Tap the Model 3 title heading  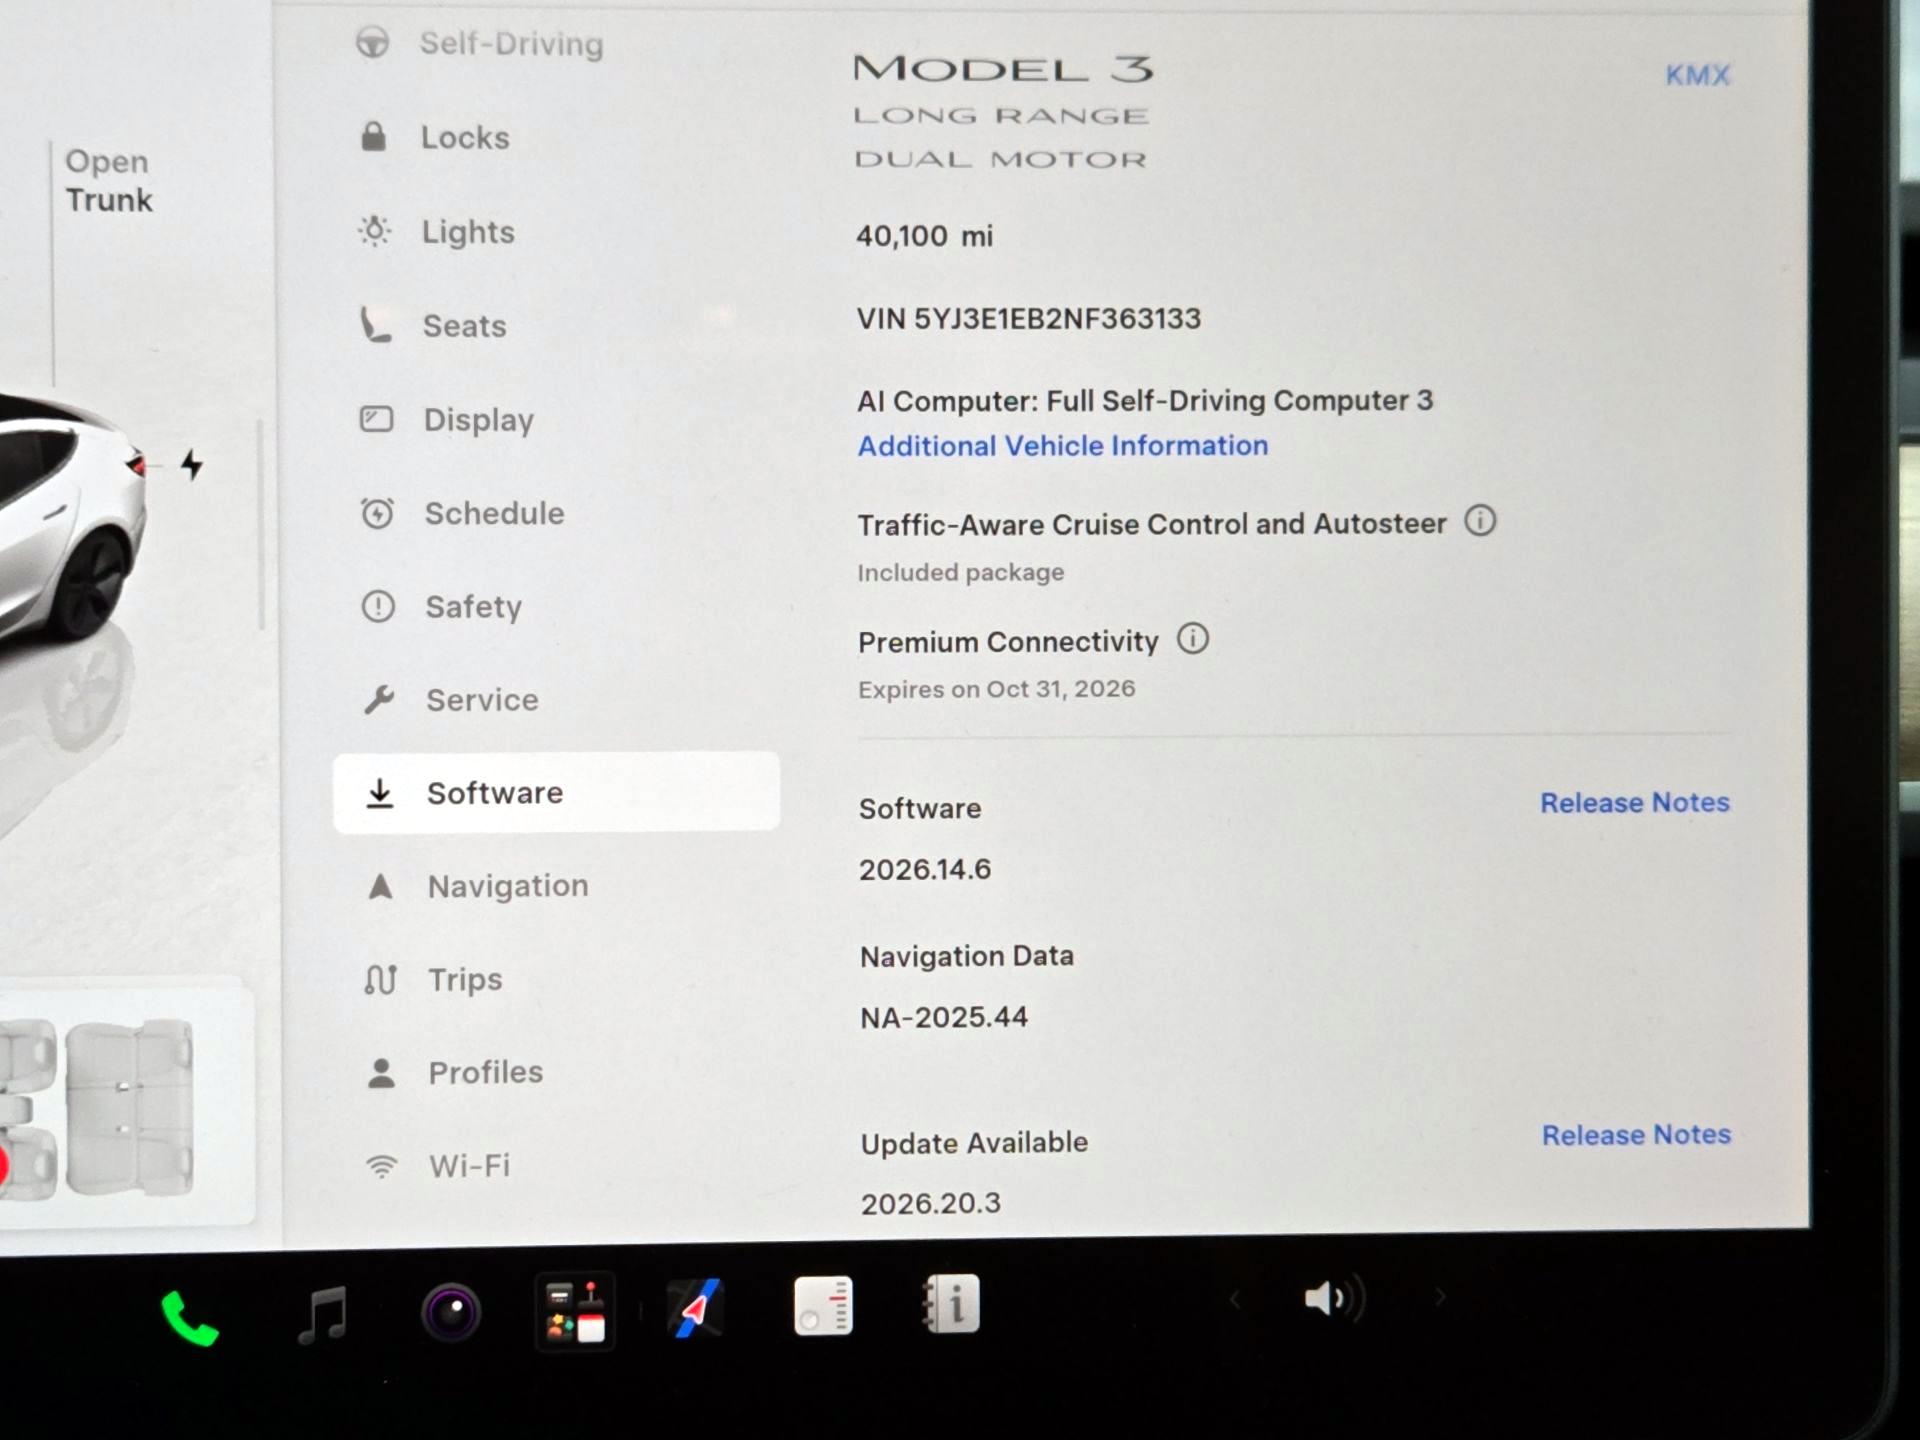click(x=1004, y=69)
